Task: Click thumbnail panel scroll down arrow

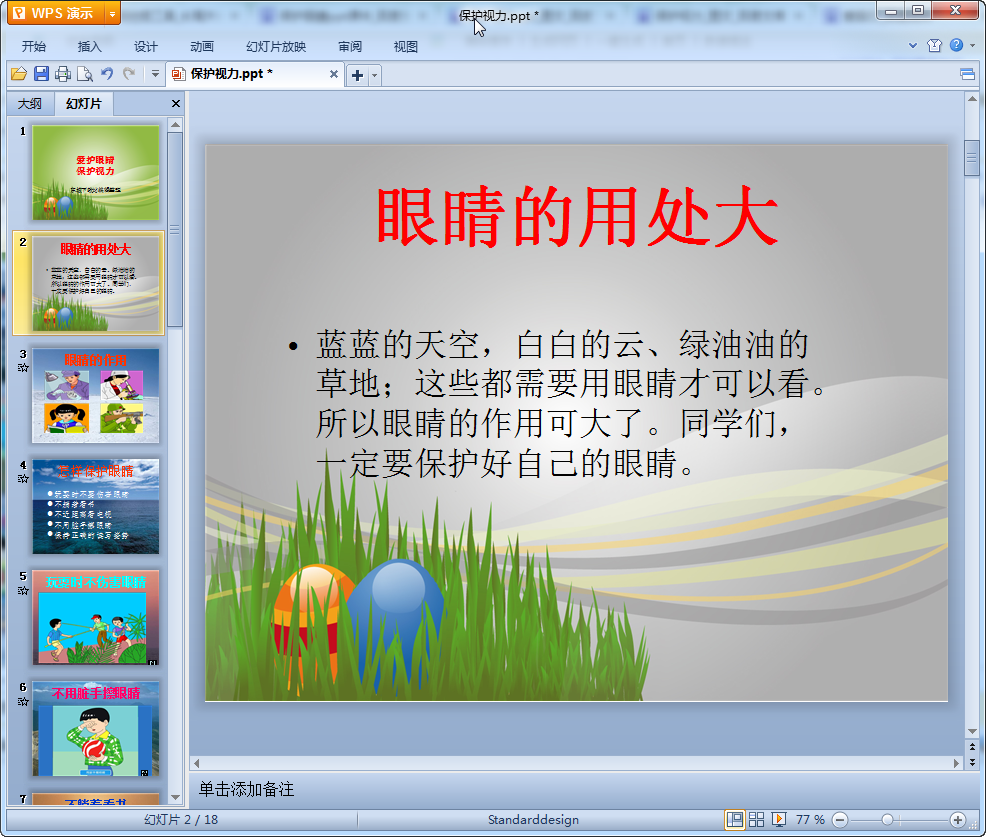Action: 175,797
